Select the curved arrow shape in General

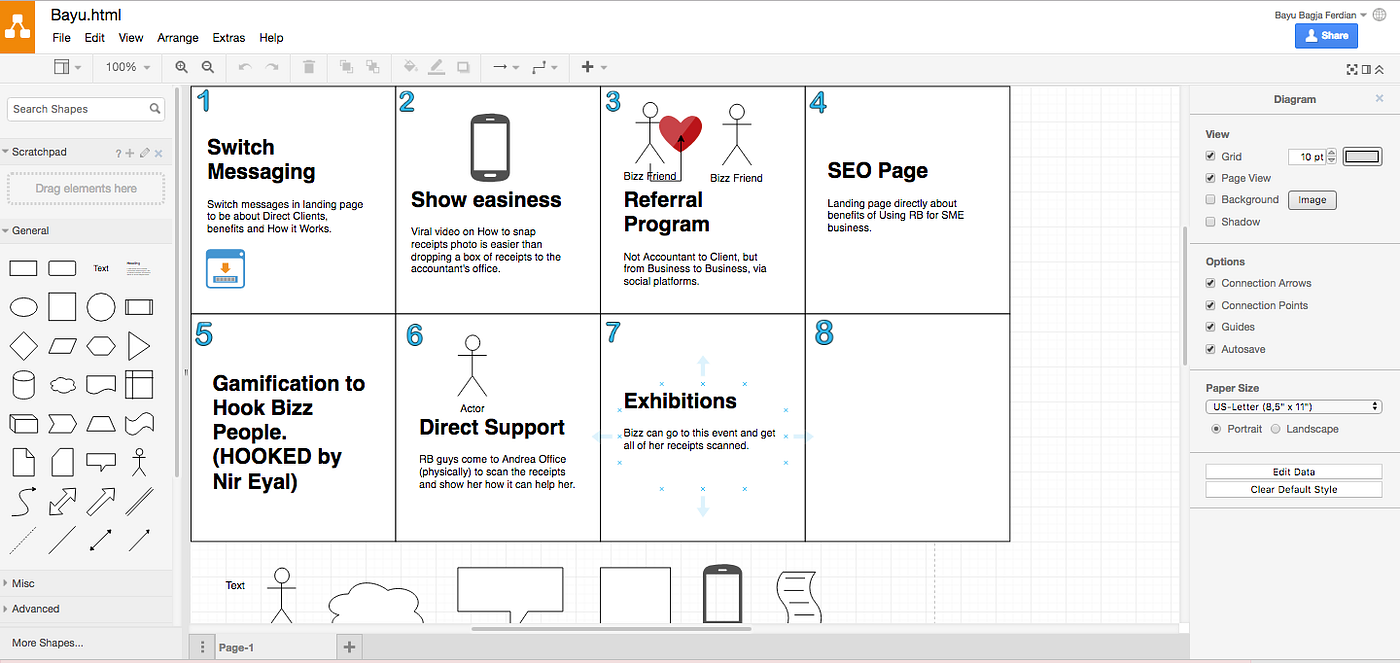click(24, 500)
